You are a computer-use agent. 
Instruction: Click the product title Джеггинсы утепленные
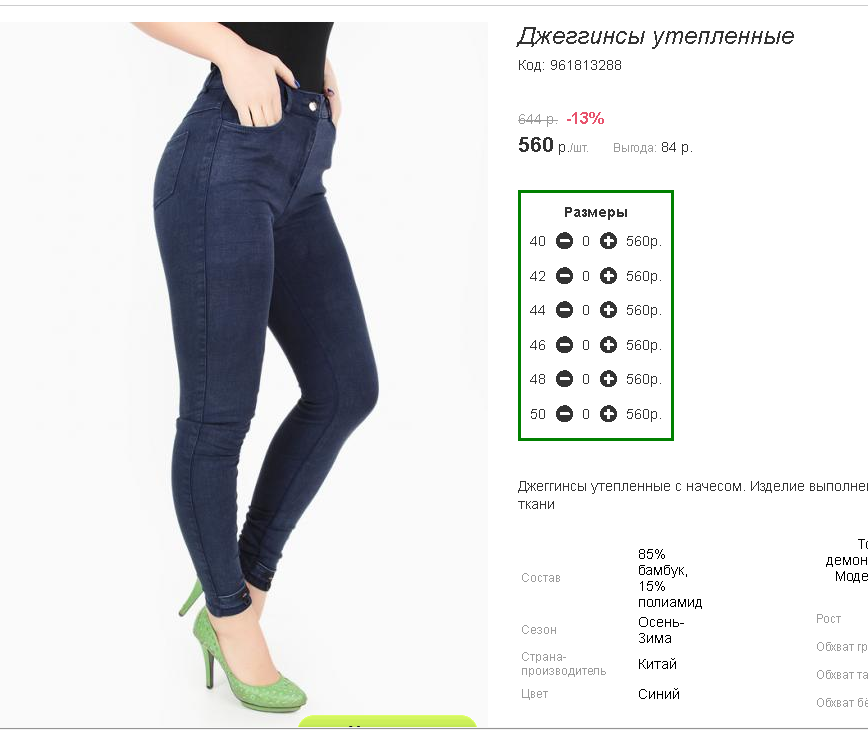coord(655,37)
